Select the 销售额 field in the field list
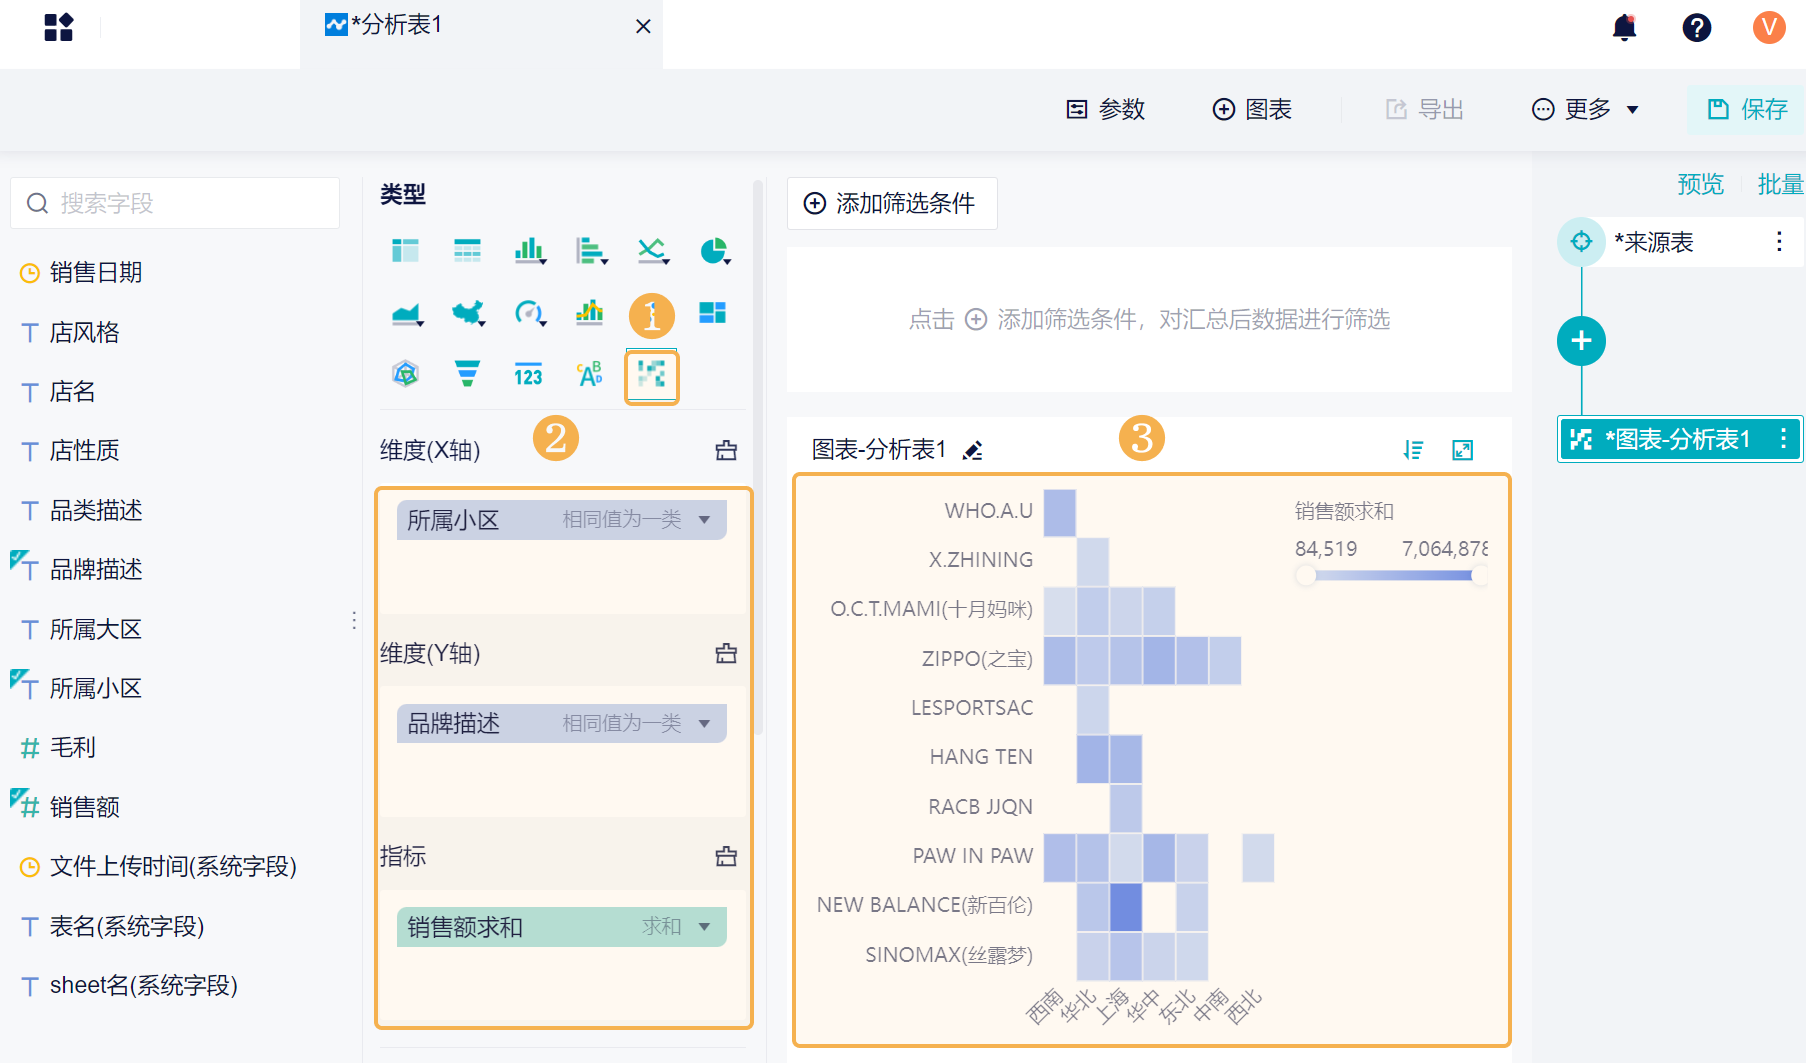 pyautogui.click(x=85, y=807)
